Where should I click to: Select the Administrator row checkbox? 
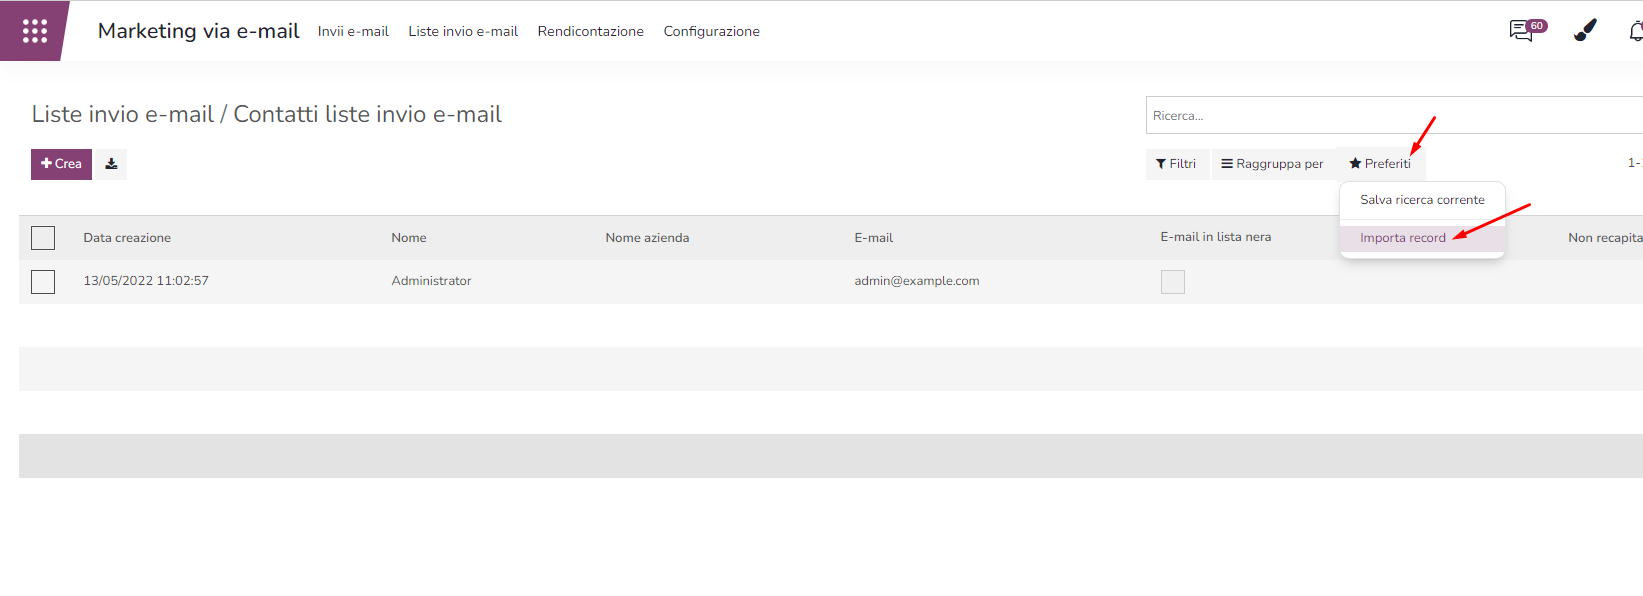pos(43,282)
